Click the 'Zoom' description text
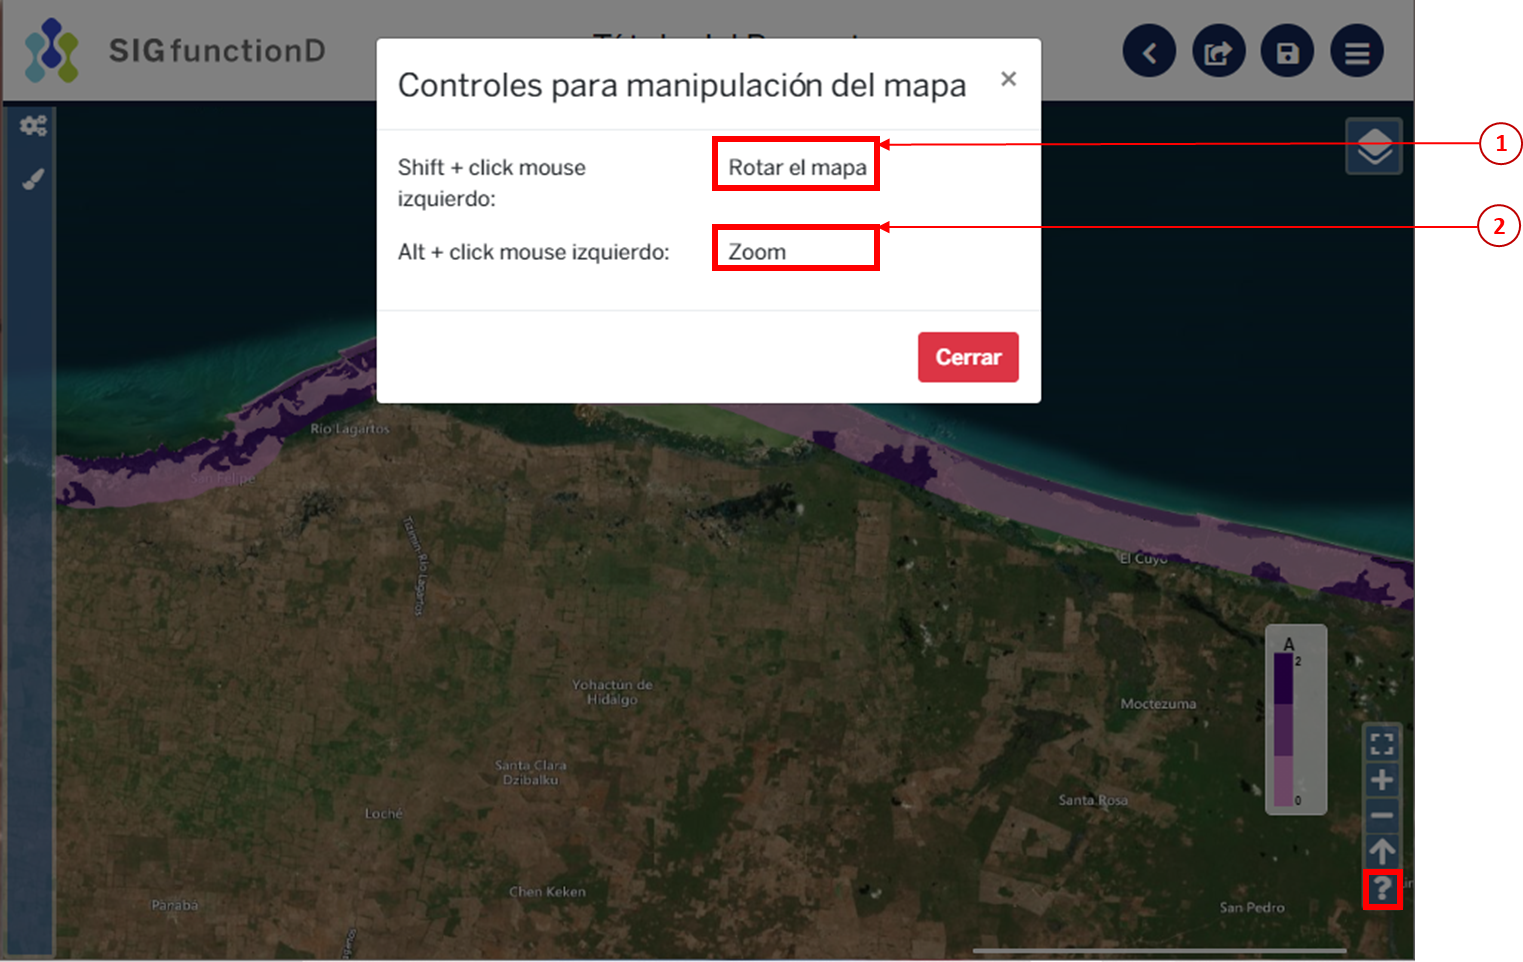Viewport: 1523px width, 962px height. (x=757, y=252)
